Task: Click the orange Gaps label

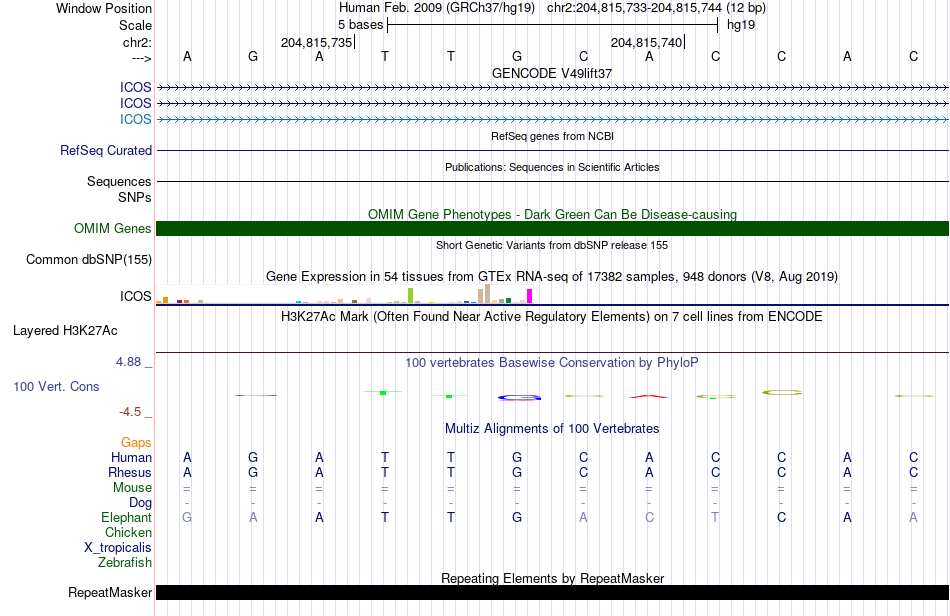Action: [x=136, y=442]
